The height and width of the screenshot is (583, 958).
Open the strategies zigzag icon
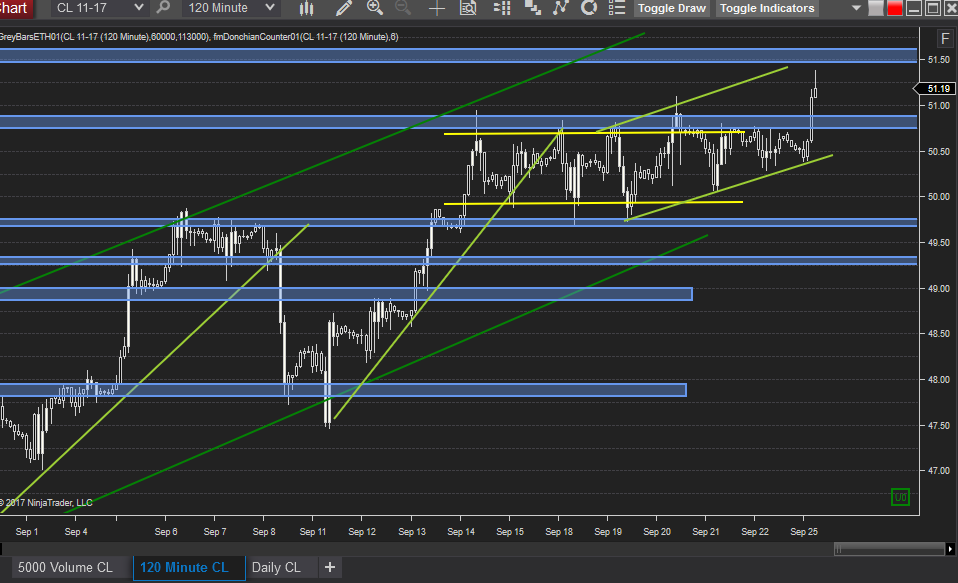560,8
